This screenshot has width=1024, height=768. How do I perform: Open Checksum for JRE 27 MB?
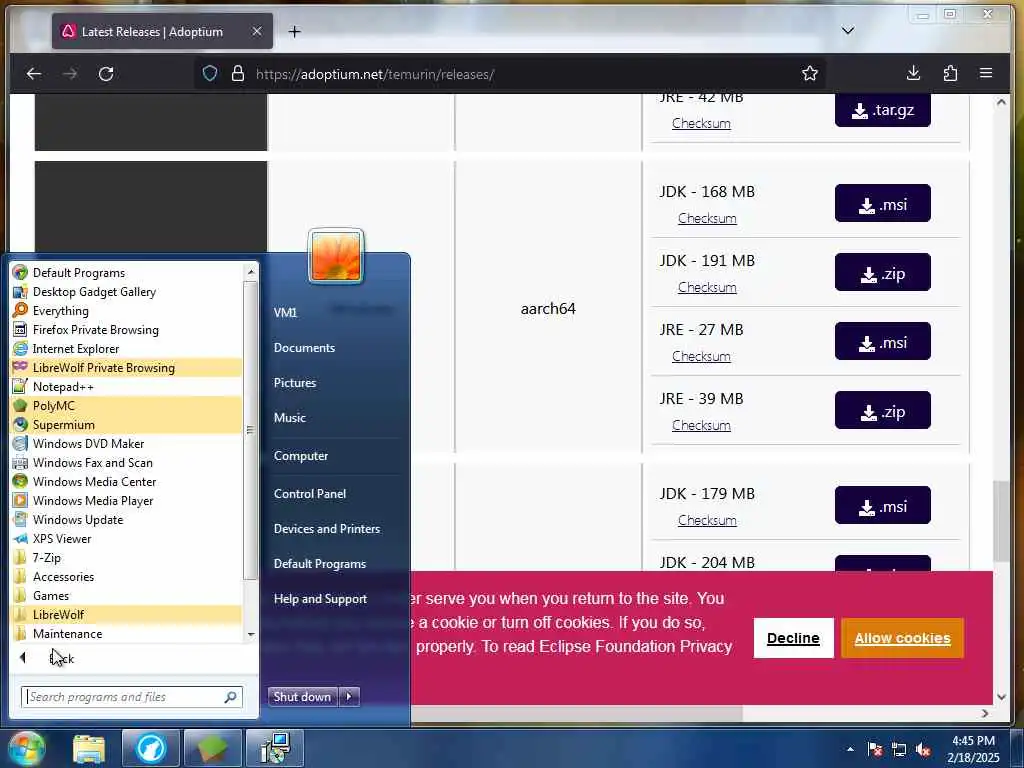(x=701, y=356)
